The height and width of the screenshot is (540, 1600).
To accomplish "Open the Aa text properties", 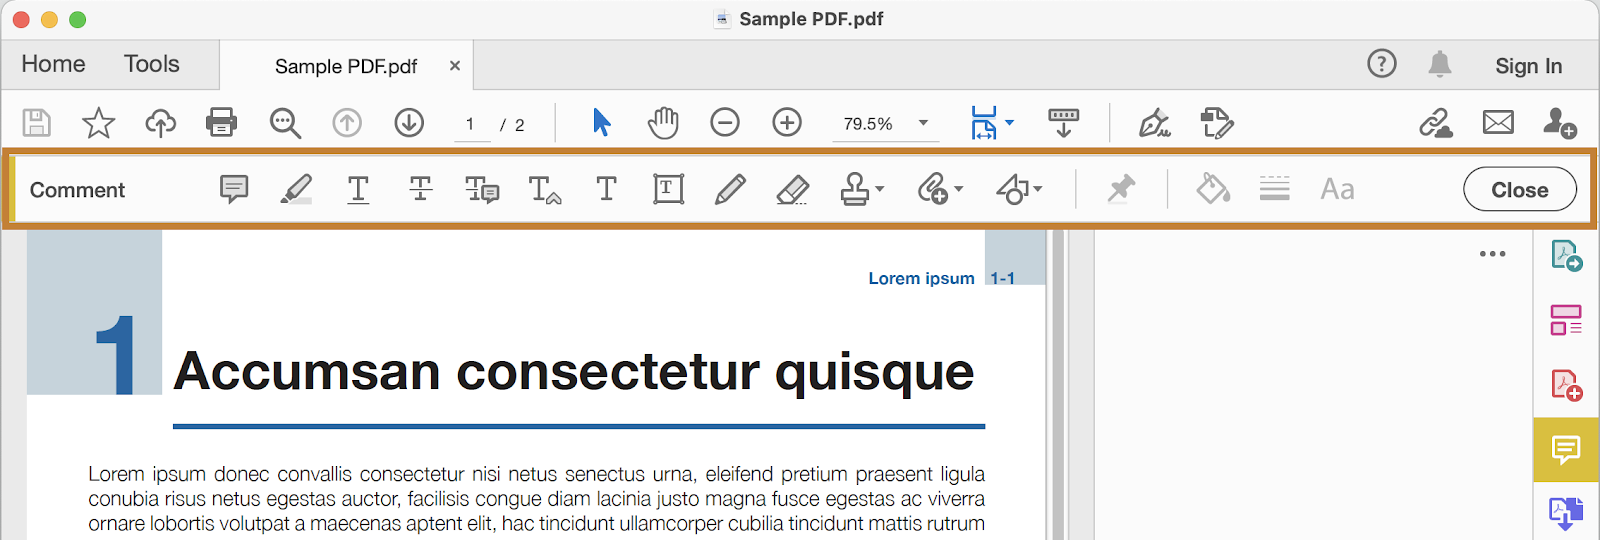I will point(1337,189).
